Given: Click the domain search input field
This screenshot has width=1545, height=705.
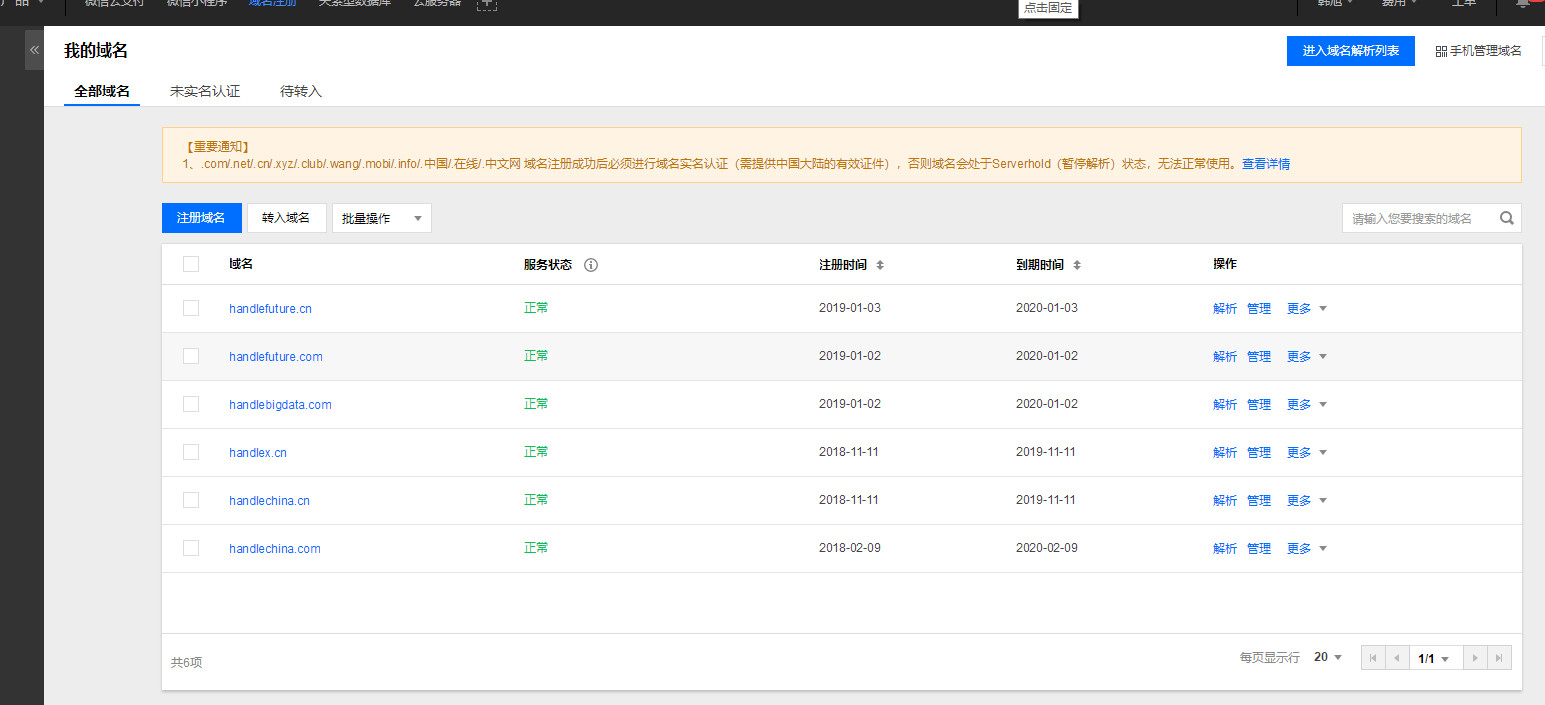Looking at the screenshot, I should click(1418, 218).
